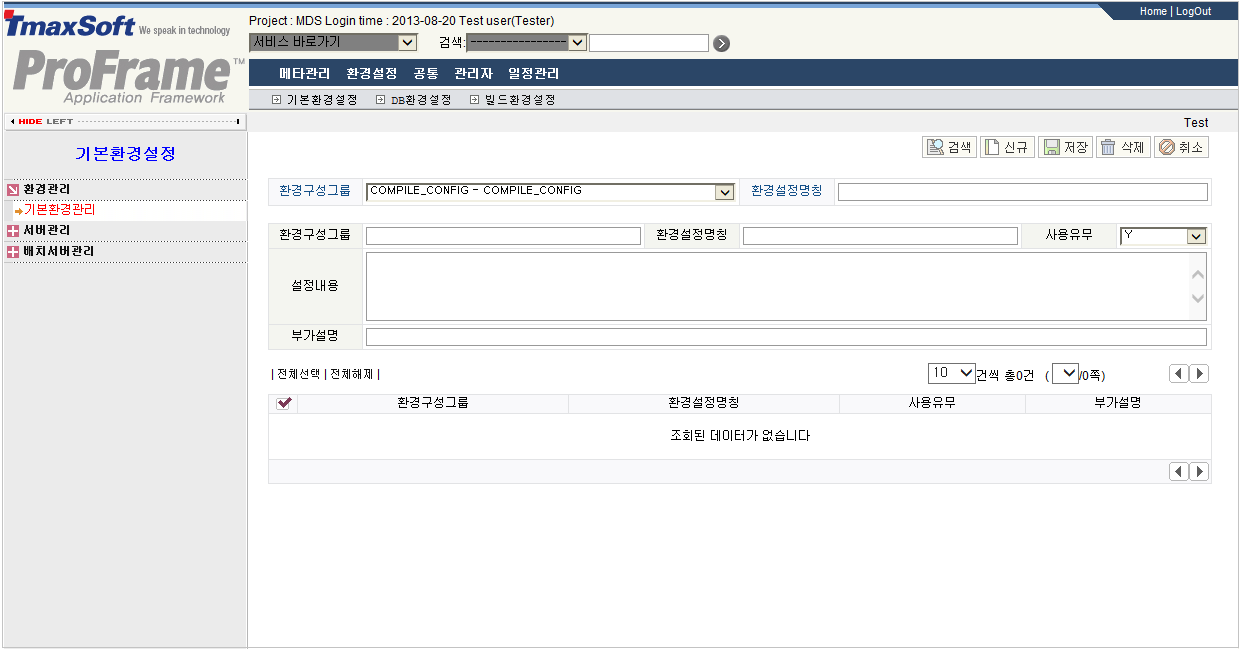This screenshot has height=651, width=1242.
Task: Click into the 부가설명 text field
Action: pyautogui.click(x=786, y=337)
